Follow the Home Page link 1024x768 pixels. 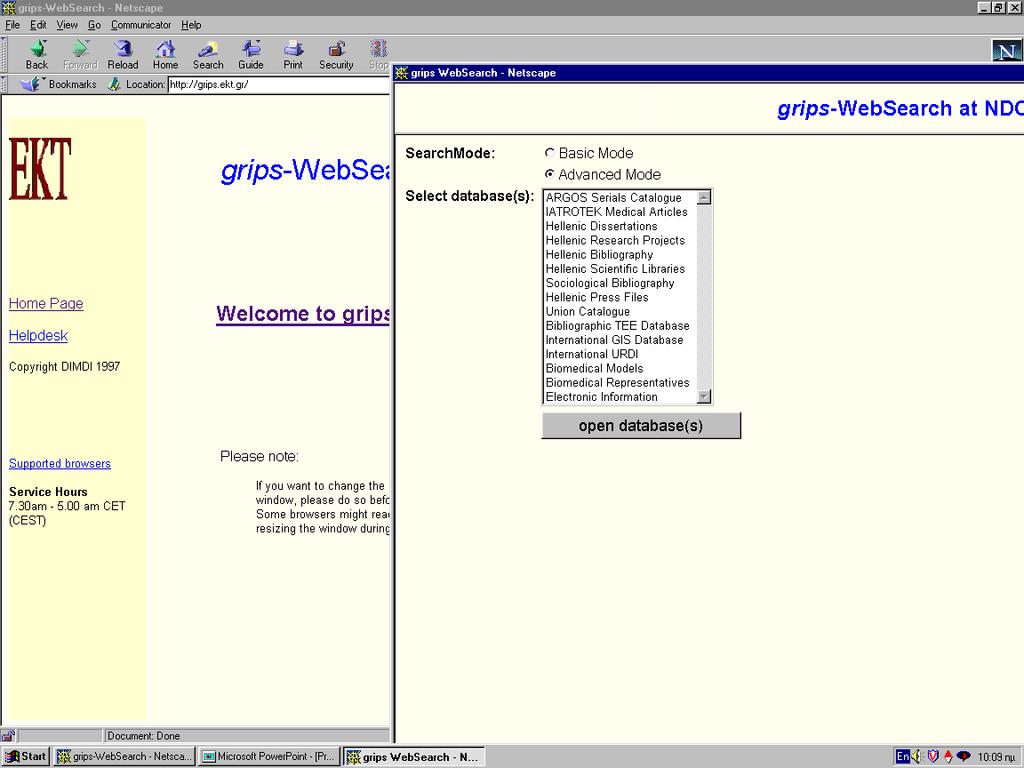(46, 304)
